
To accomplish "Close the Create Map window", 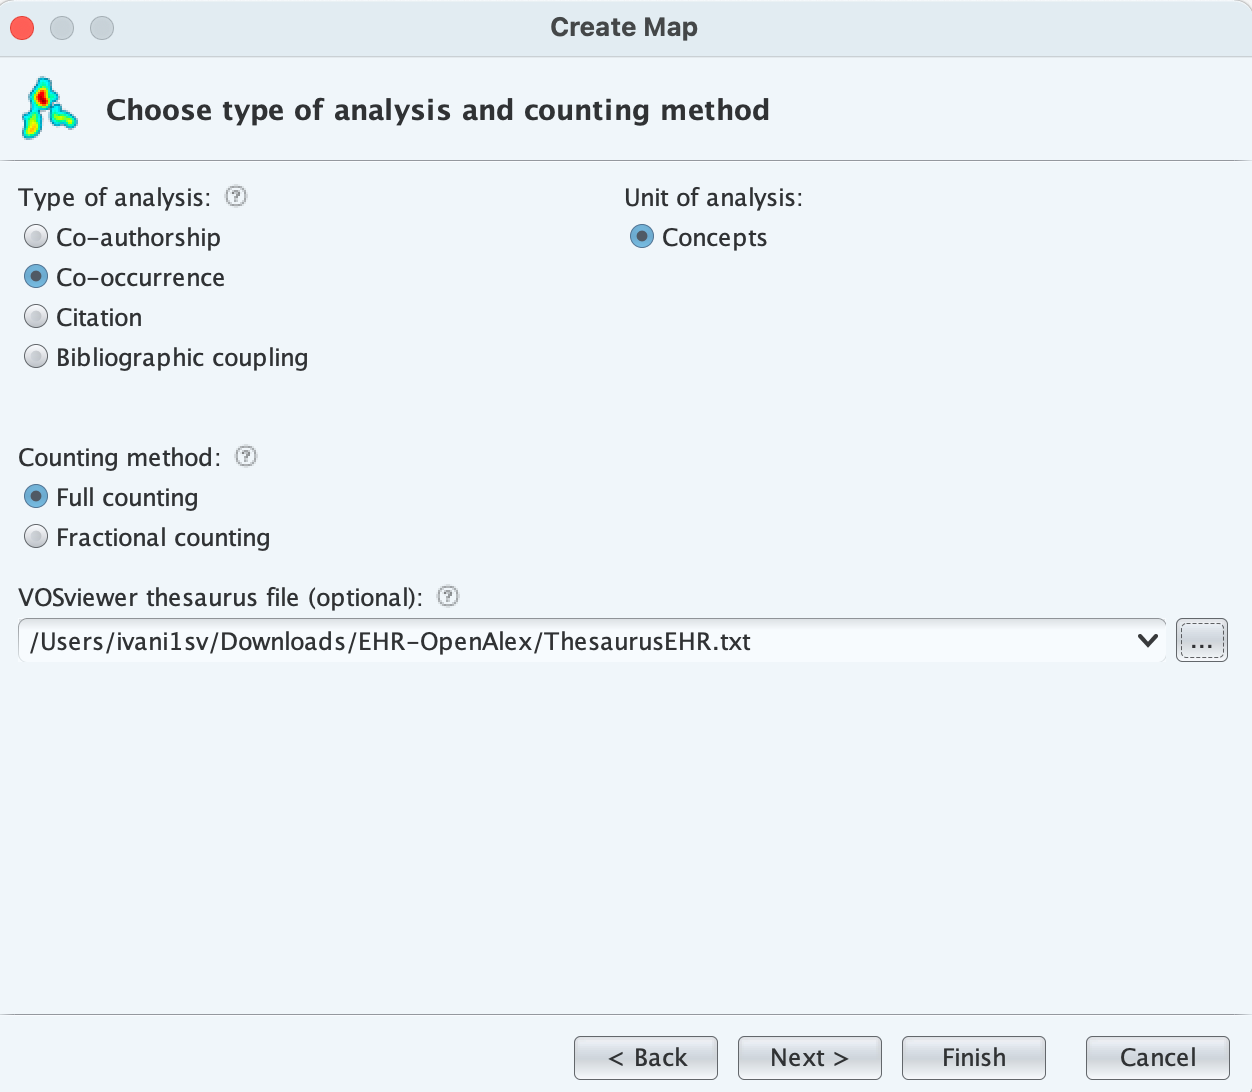I will coord(22,28).
